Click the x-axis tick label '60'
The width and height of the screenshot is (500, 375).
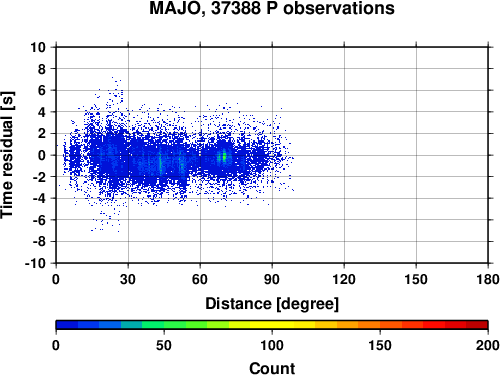coord(200,279)
